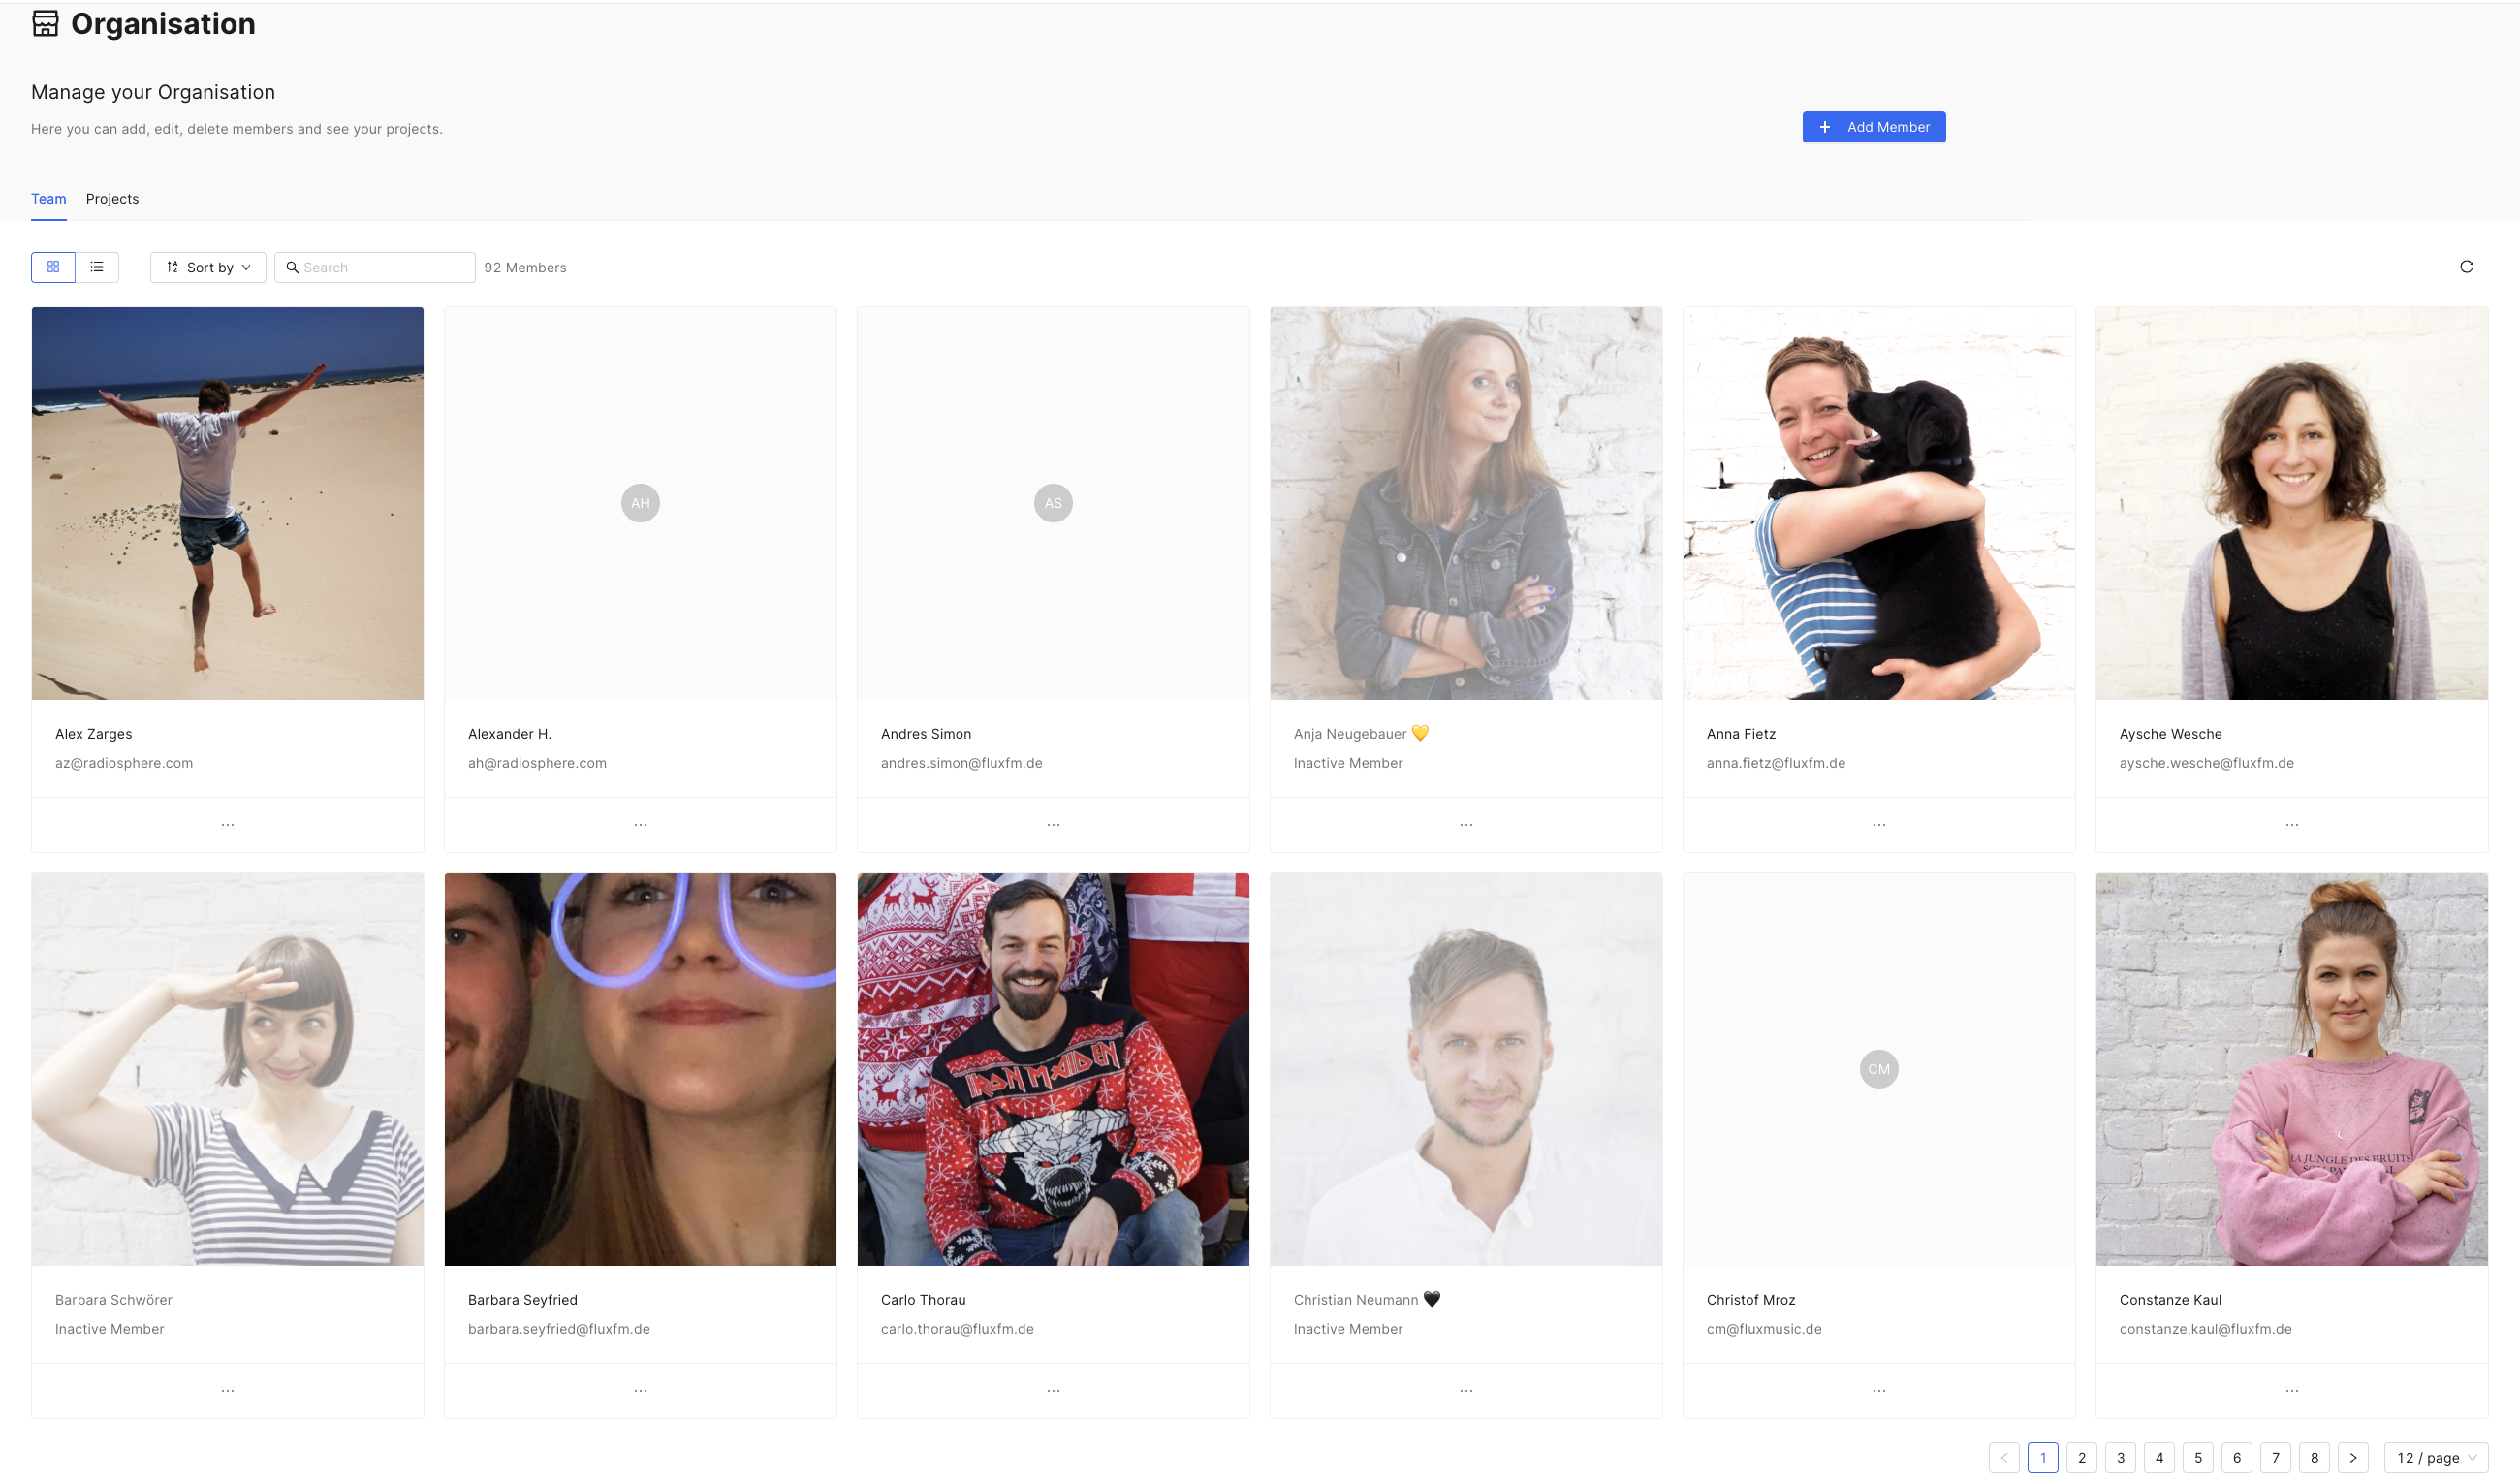
Task: Focus the member Search field
Action: 375,267
